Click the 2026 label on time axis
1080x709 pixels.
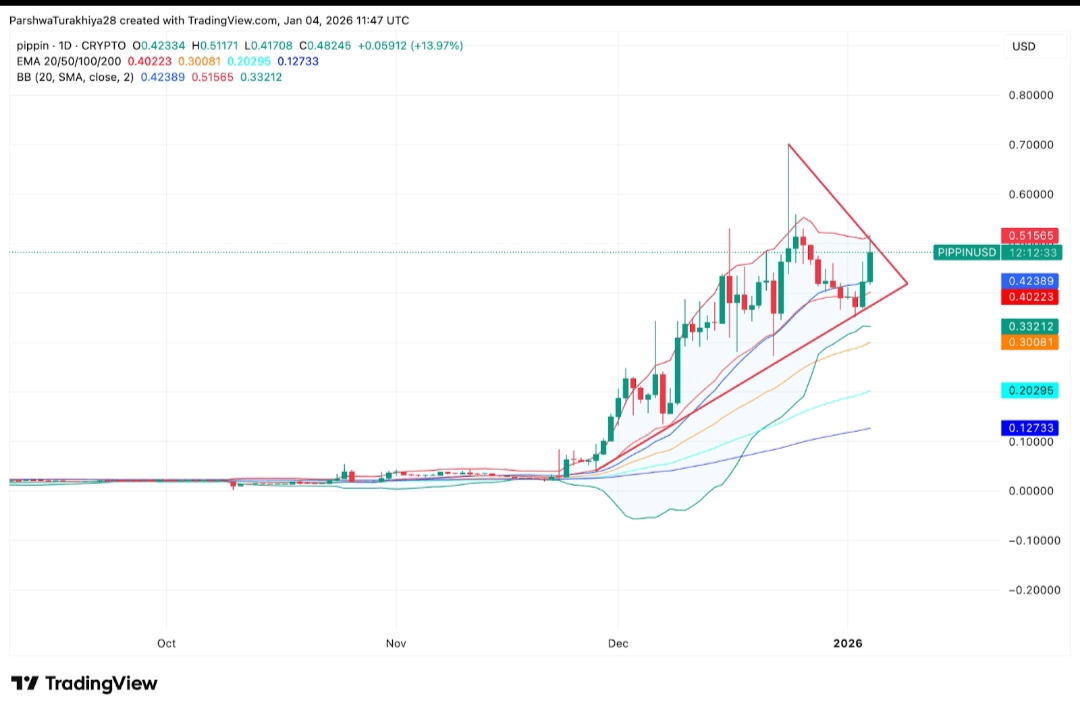coord(847,643)
